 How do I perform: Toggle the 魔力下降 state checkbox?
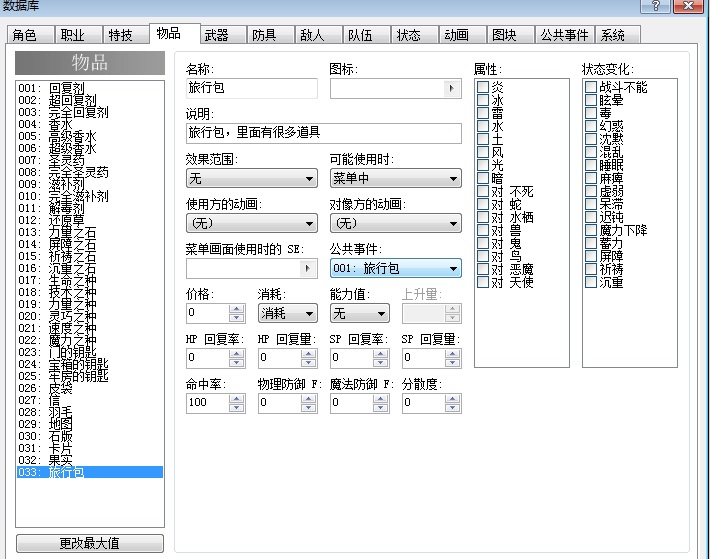coord(590,230)
